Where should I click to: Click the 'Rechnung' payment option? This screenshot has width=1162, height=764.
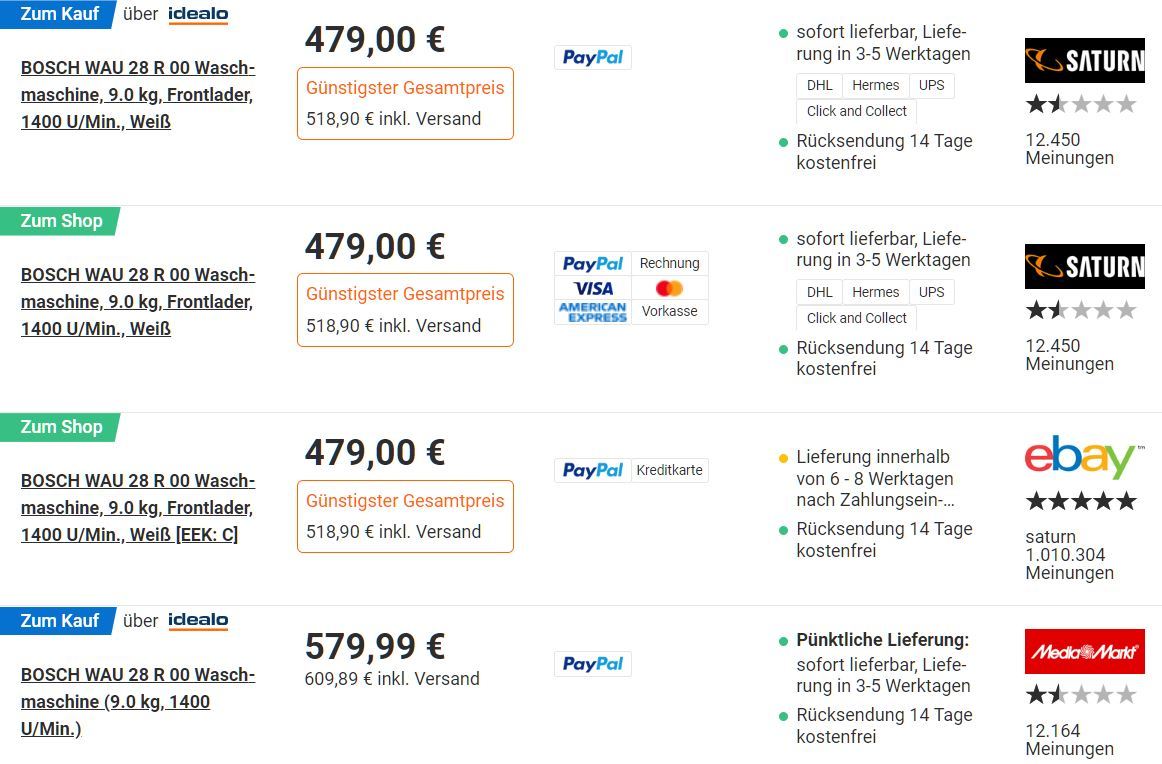tap(669, 263)
